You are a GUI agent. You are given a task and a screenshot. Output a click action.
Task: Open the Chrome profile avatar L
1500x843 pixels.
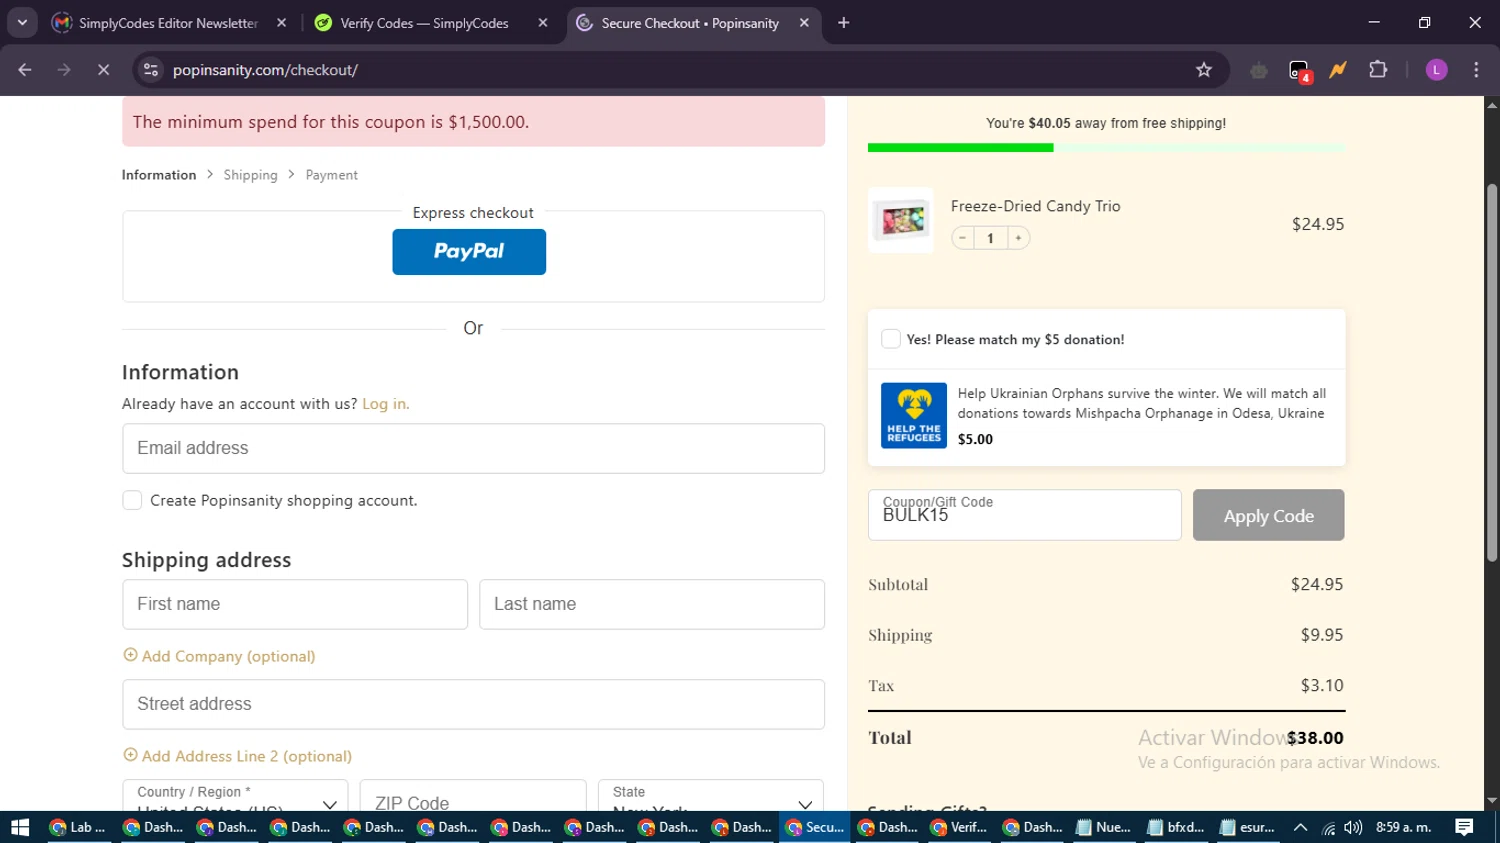pyautogui.click(x=1436, y=70)
